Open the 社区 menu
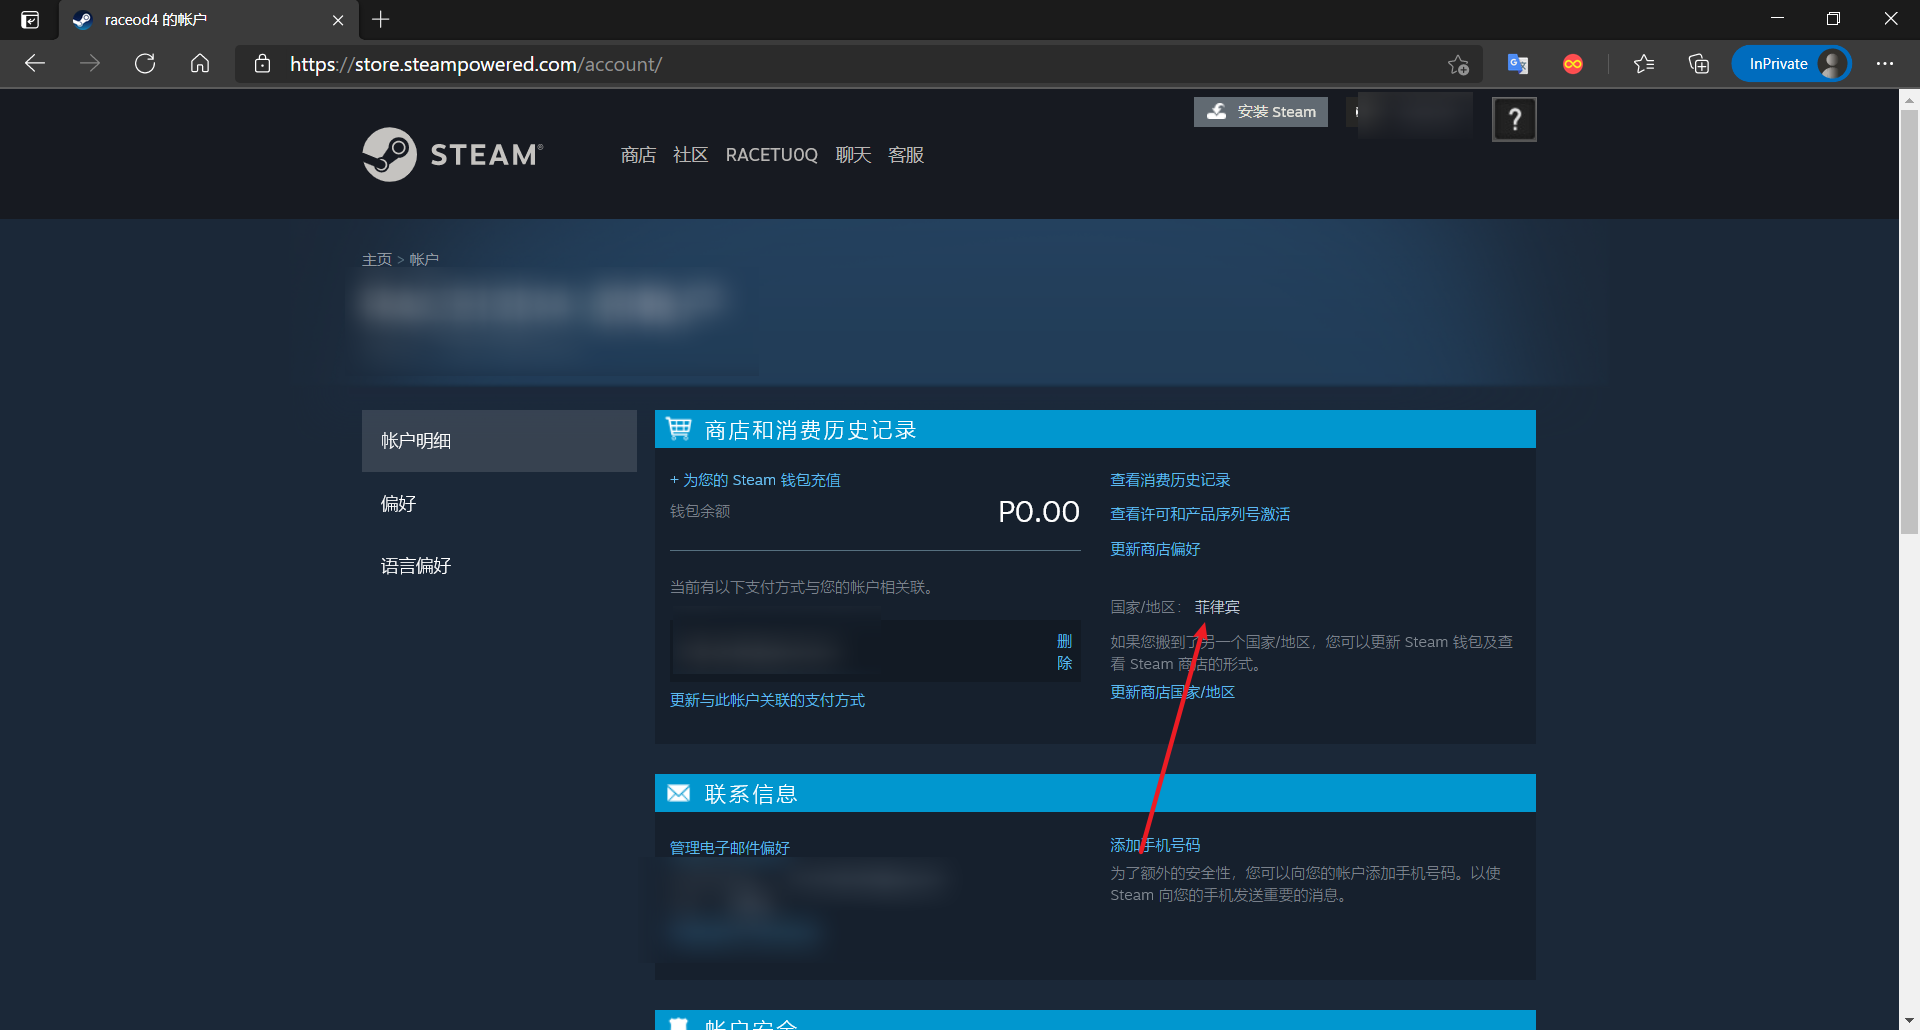1920x1030 pixels. click(690, 155)
